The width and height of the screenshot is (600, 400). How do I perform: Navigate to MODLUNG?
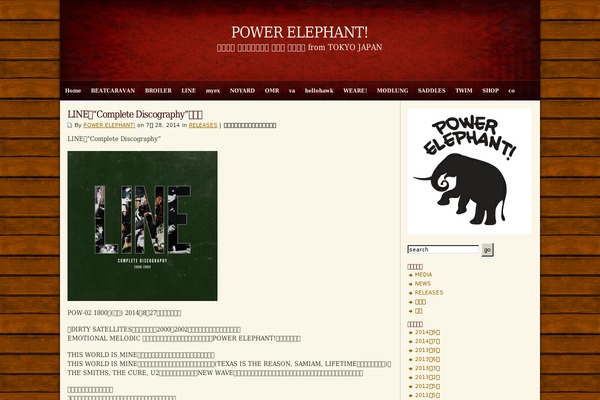pos(392,91)
